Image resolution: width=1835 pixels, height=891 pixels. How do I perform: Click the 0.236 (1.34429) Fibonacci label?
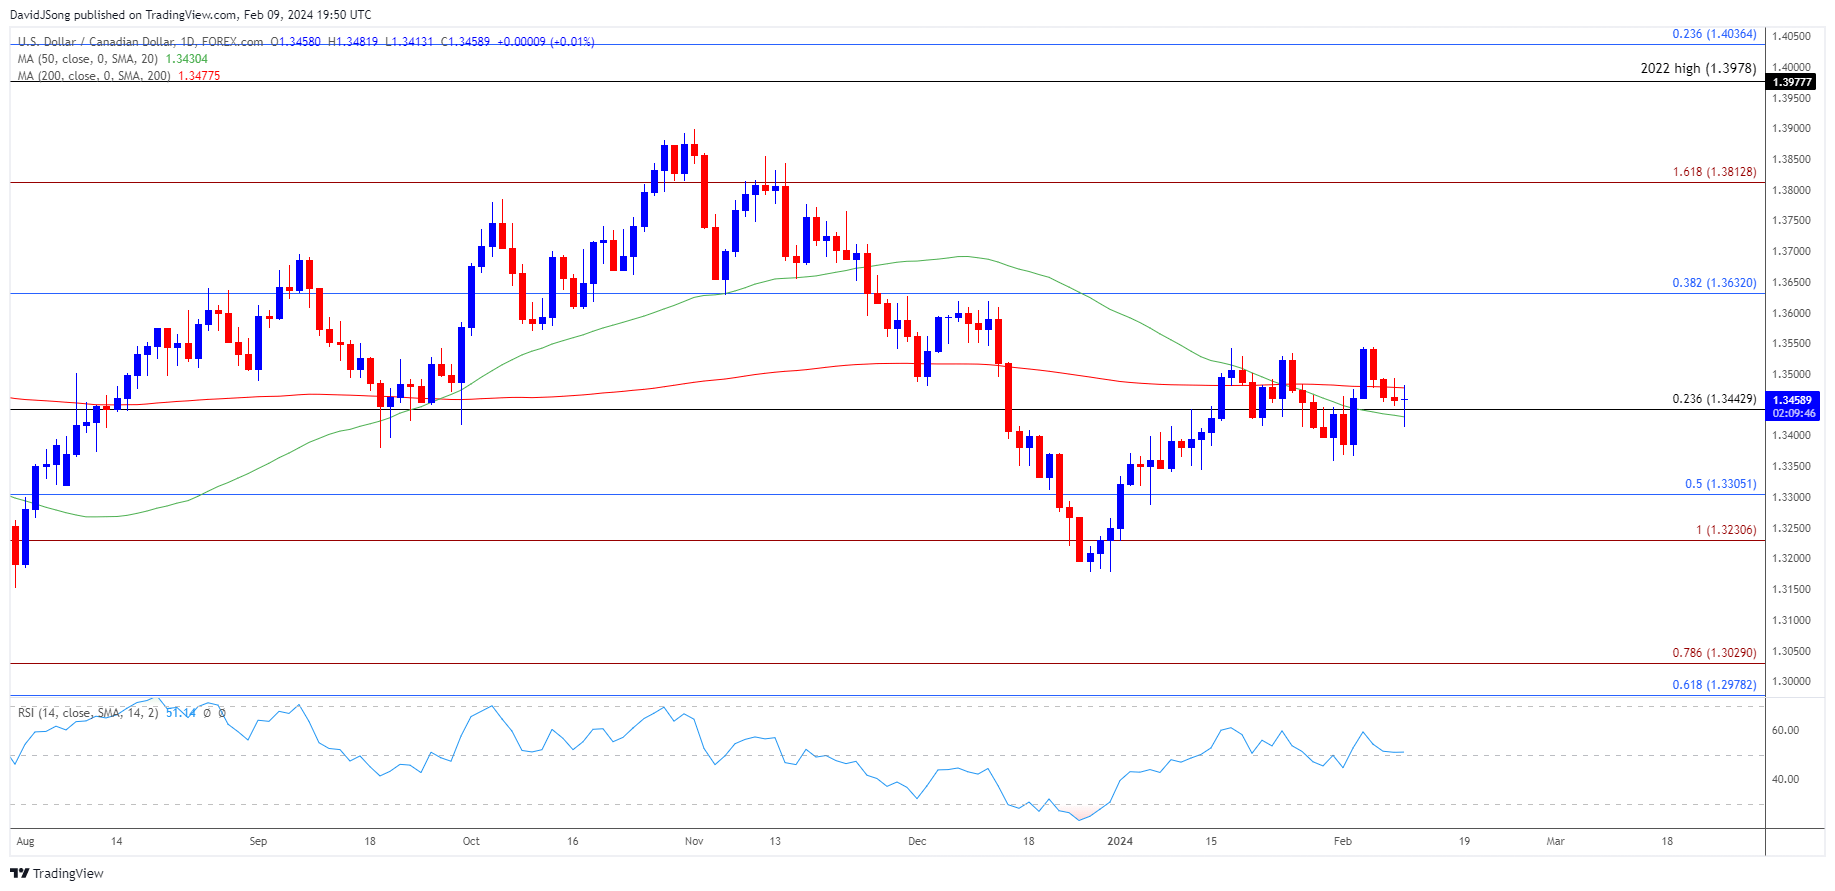point(1714,399)
